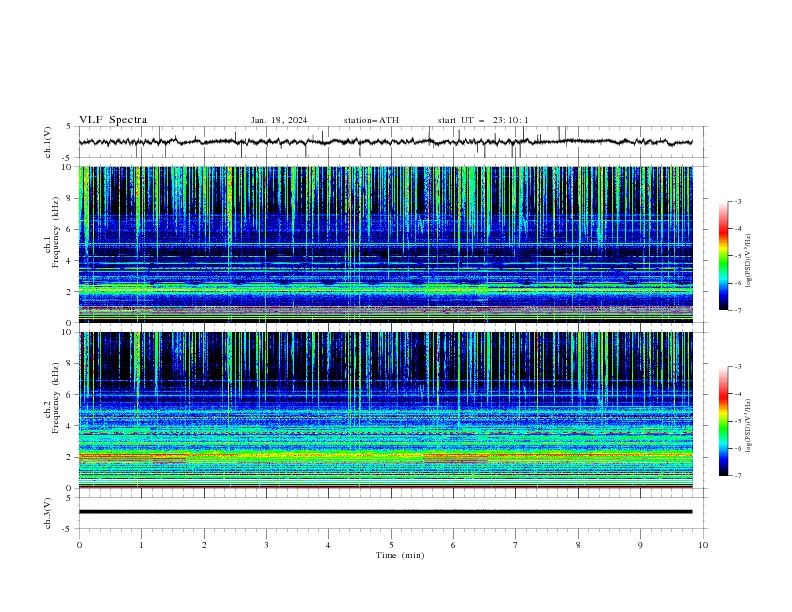The image size is (792, 612).
Task: Select the "ch.1(V)" waveform axis label
Action: tap(48, 142)
